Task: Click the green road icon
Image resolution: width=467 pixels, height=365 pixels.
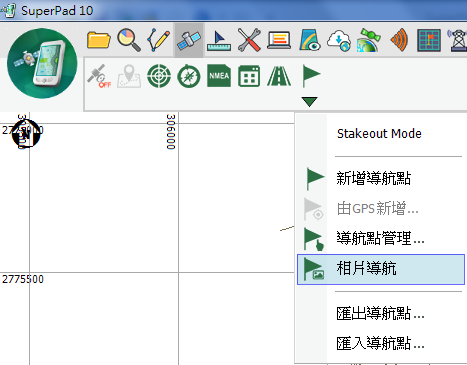Action: [279, 76]
